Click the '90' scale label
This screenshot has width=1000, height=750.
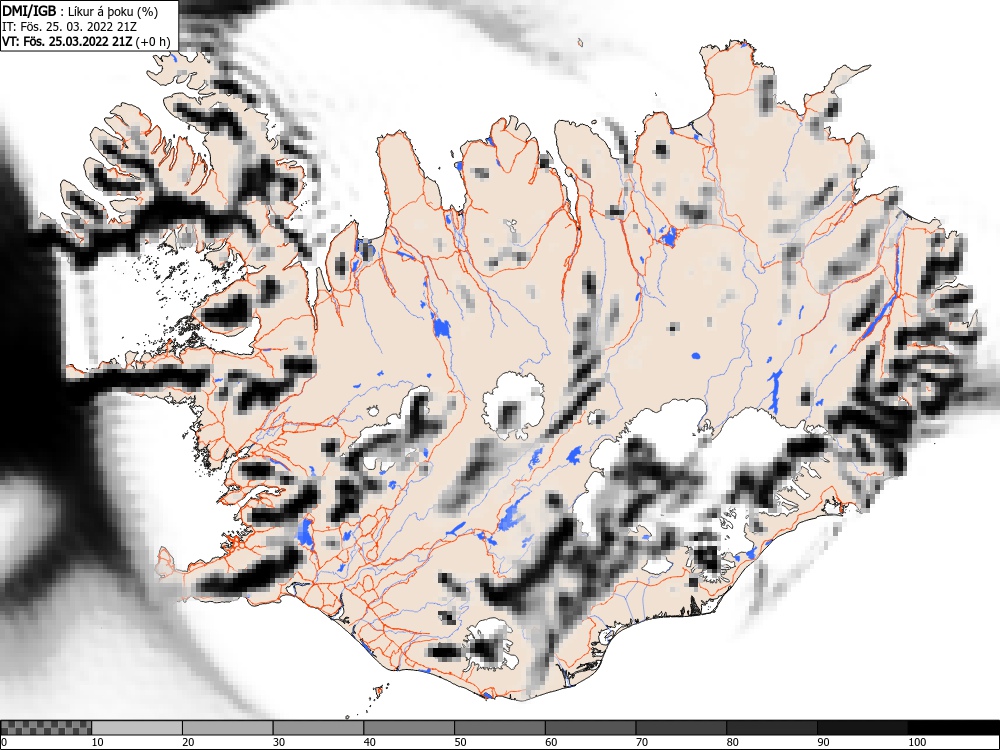822,742
